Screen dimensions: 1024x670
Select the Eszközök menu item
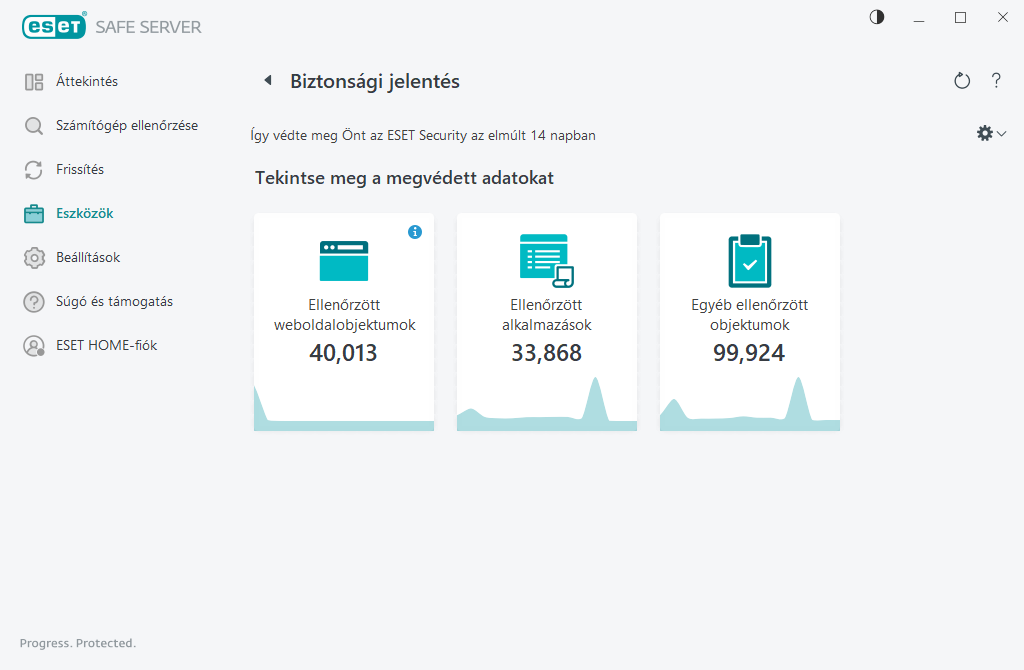(x=85, y=214)
